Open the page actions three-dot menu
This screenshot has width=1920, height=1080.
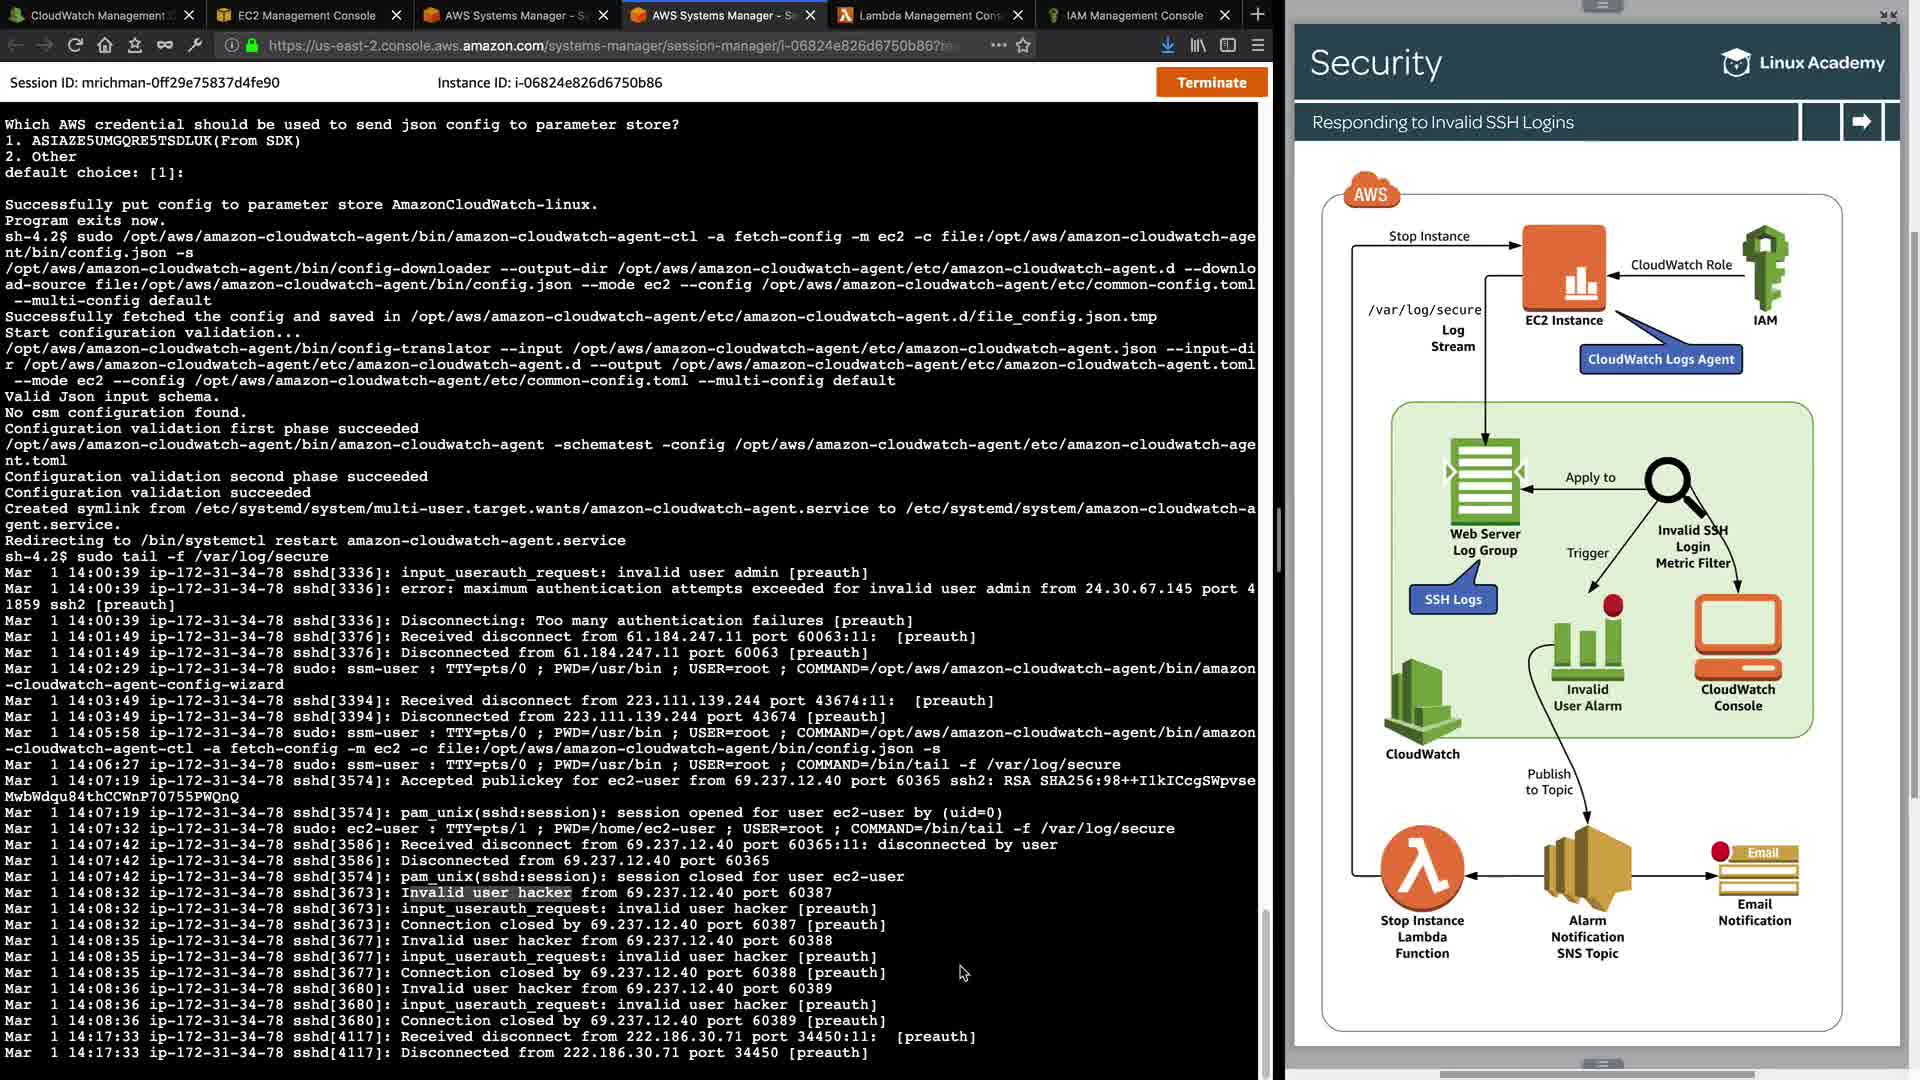click(998, 45)
